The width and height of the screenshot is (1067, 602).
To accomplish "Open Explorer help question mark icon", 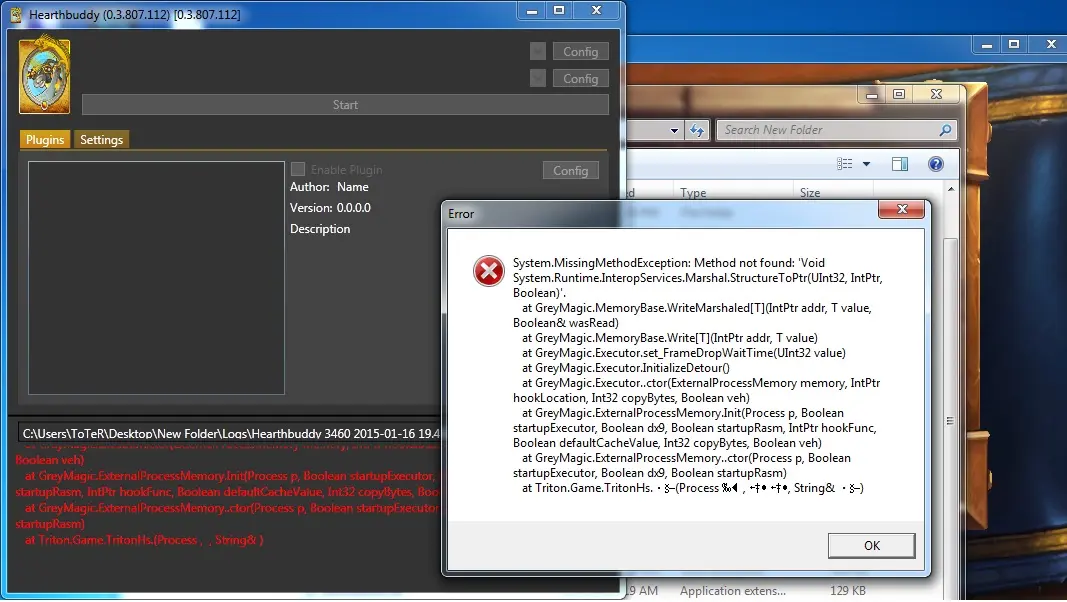I will pos(936,164).
